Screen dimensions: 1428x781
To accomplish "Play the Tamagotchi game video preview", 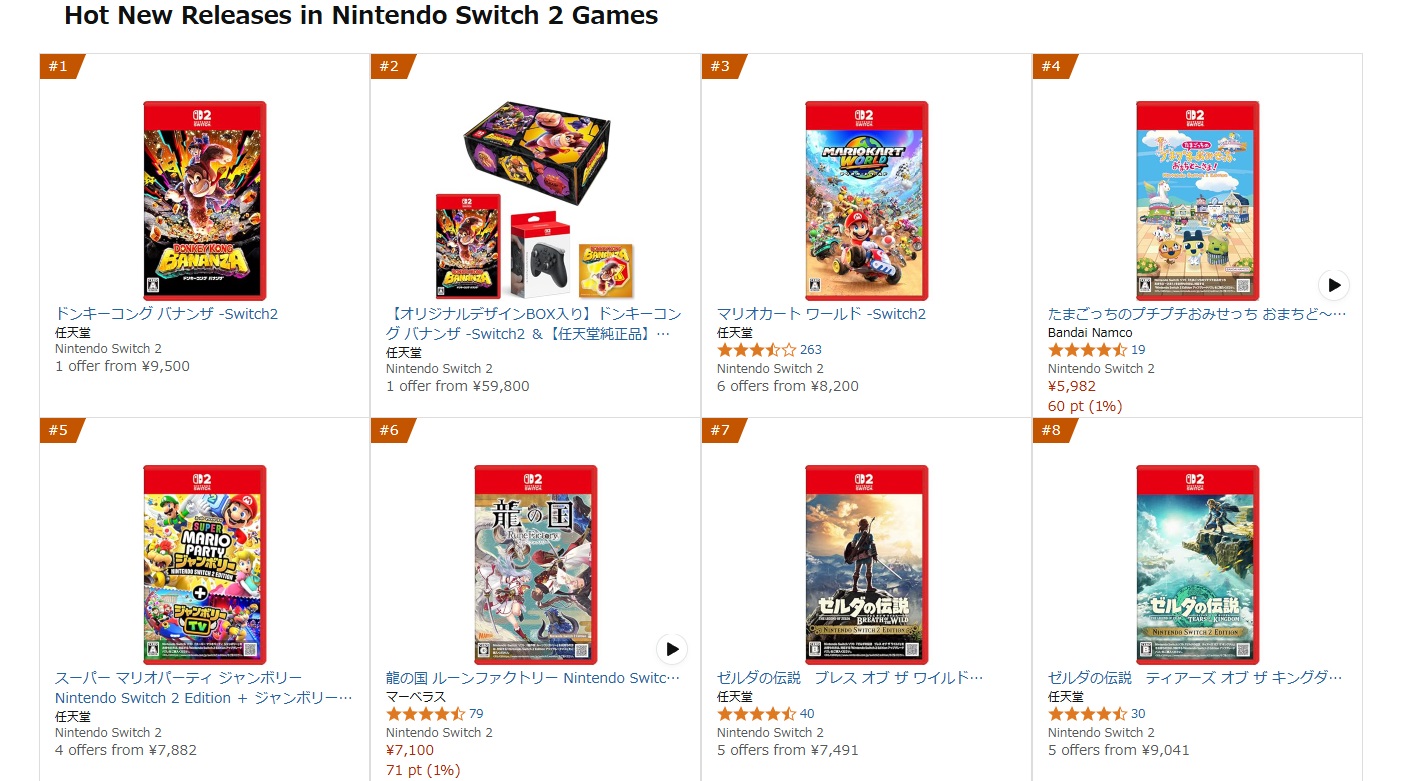I will click(x=1333, y=285).
